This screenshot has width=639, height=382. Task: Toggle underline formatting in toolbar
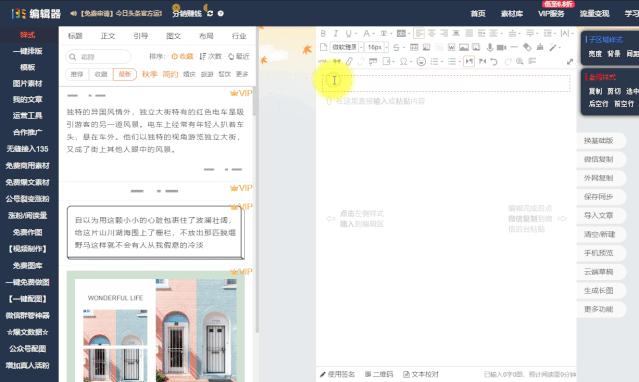(x=349, y=33)
